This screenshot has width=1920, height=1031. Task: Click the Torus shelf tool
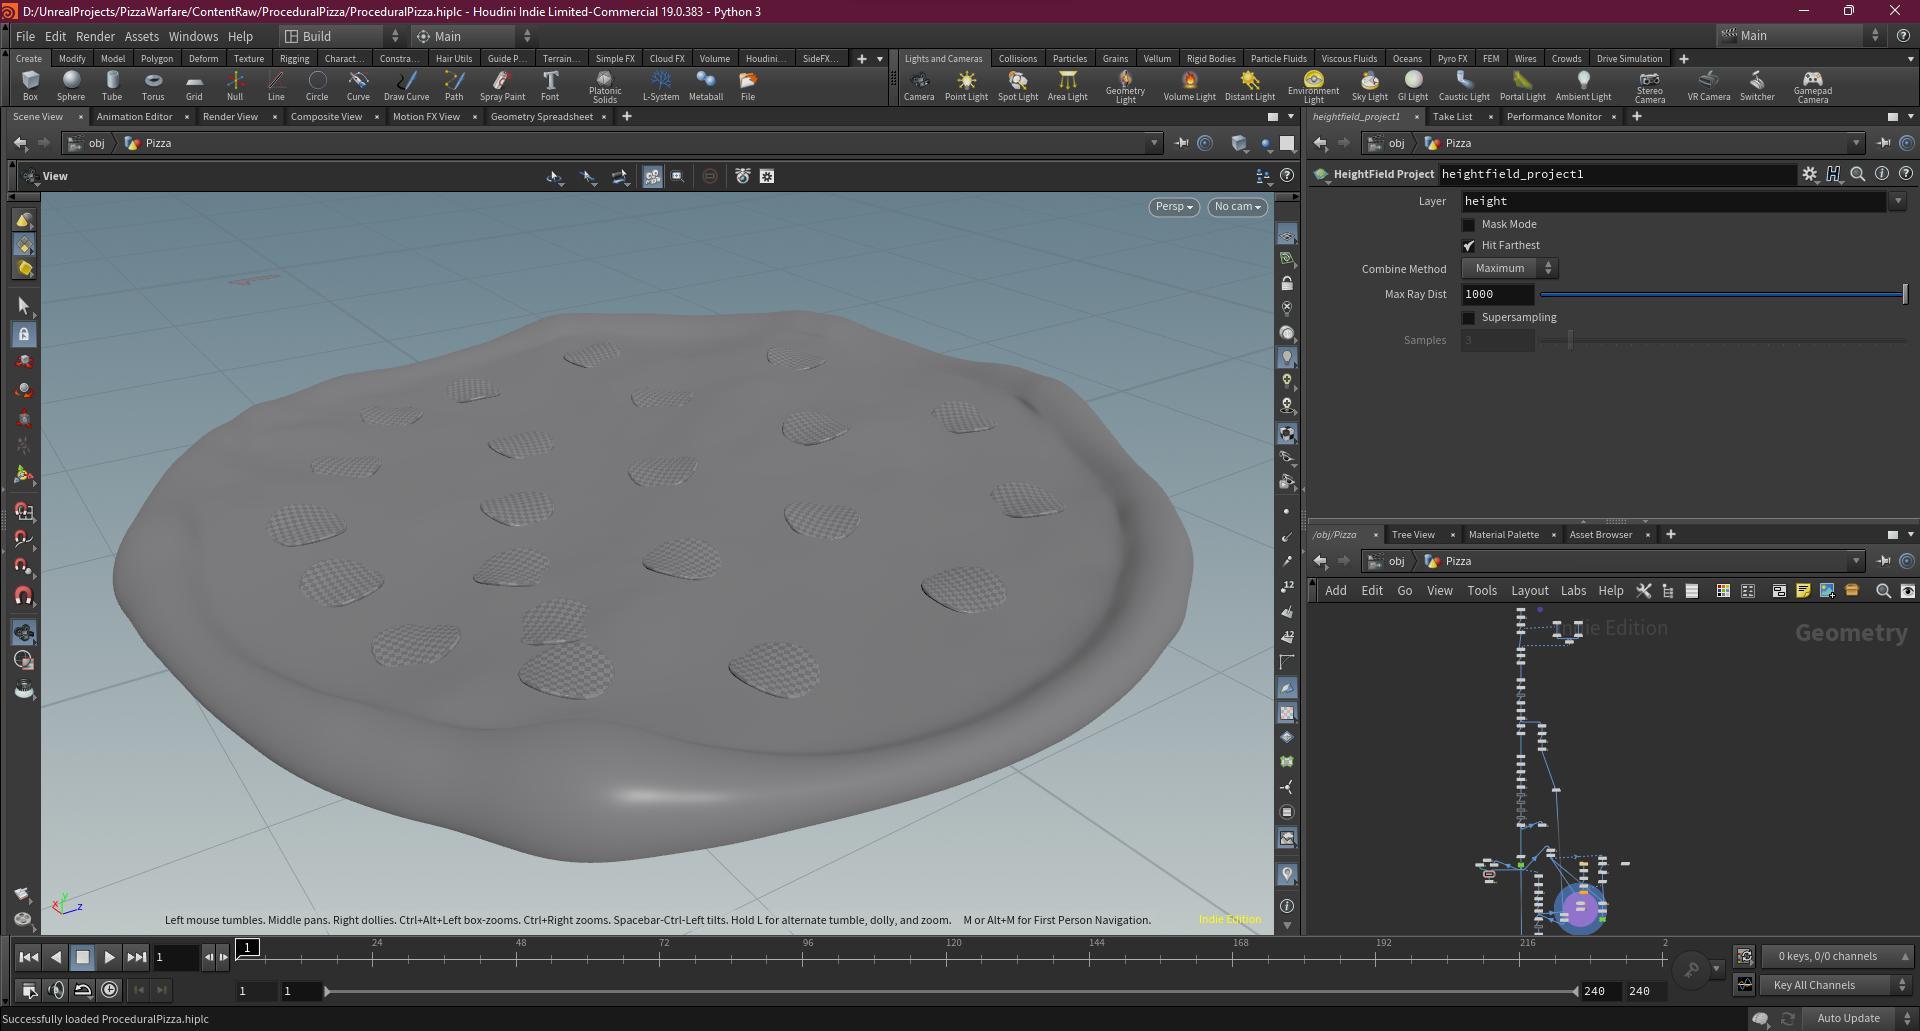tap(153, 85)
